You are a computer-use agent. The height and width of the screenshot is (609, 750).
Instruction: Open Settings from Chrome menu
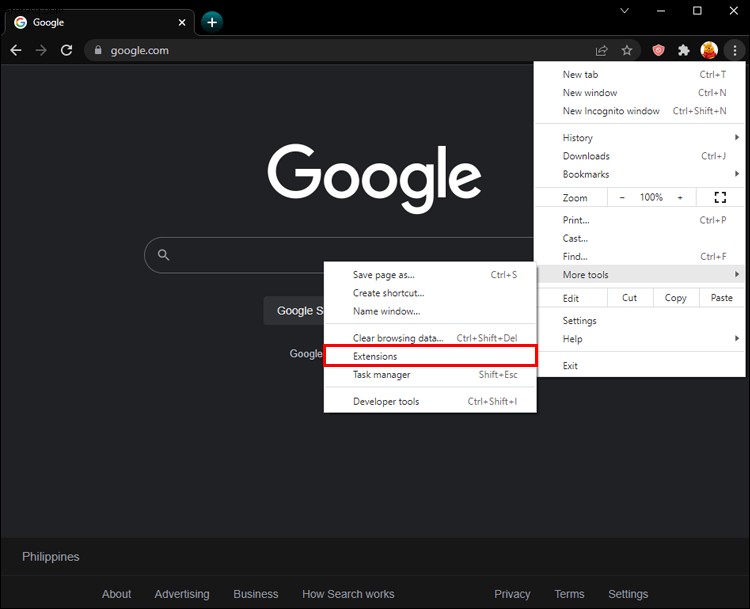tap(640, 321)
